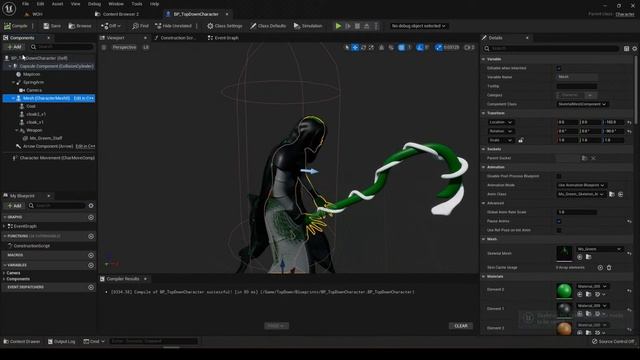This screenshot has width=640, height=360.
Task: Toggle Editable when Inherited checkbox
Action: point(559,68)
